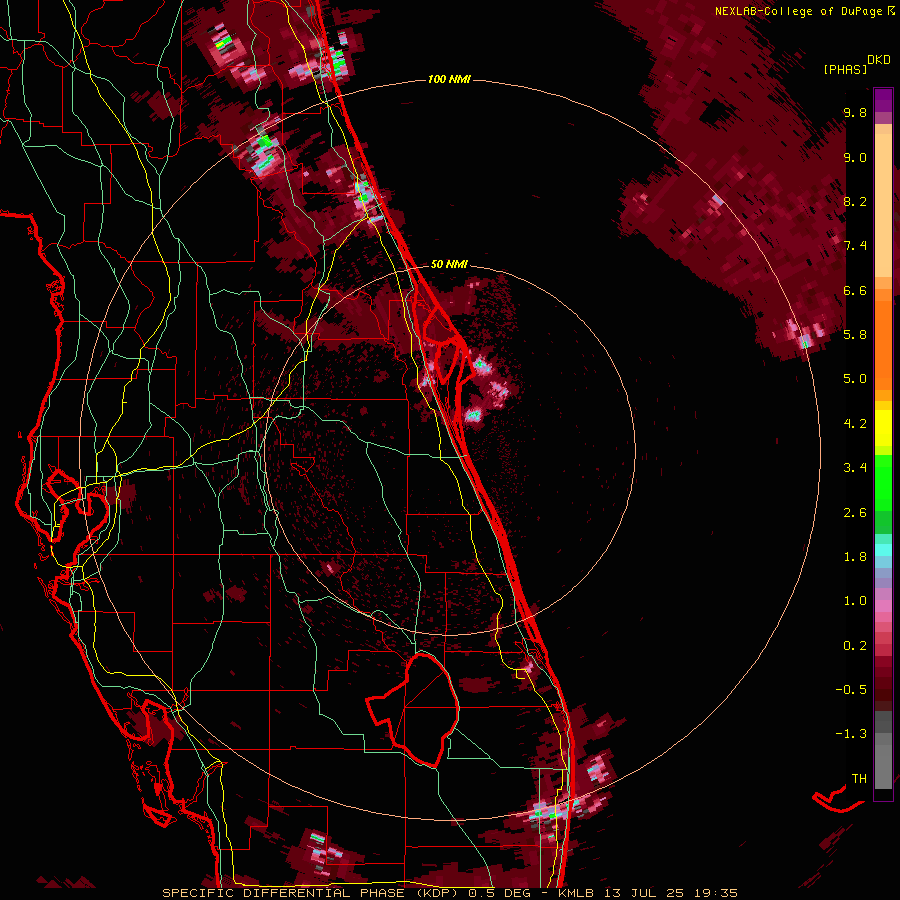Click the 0.2 scale value
900x900 pixels.
point(855,646)
